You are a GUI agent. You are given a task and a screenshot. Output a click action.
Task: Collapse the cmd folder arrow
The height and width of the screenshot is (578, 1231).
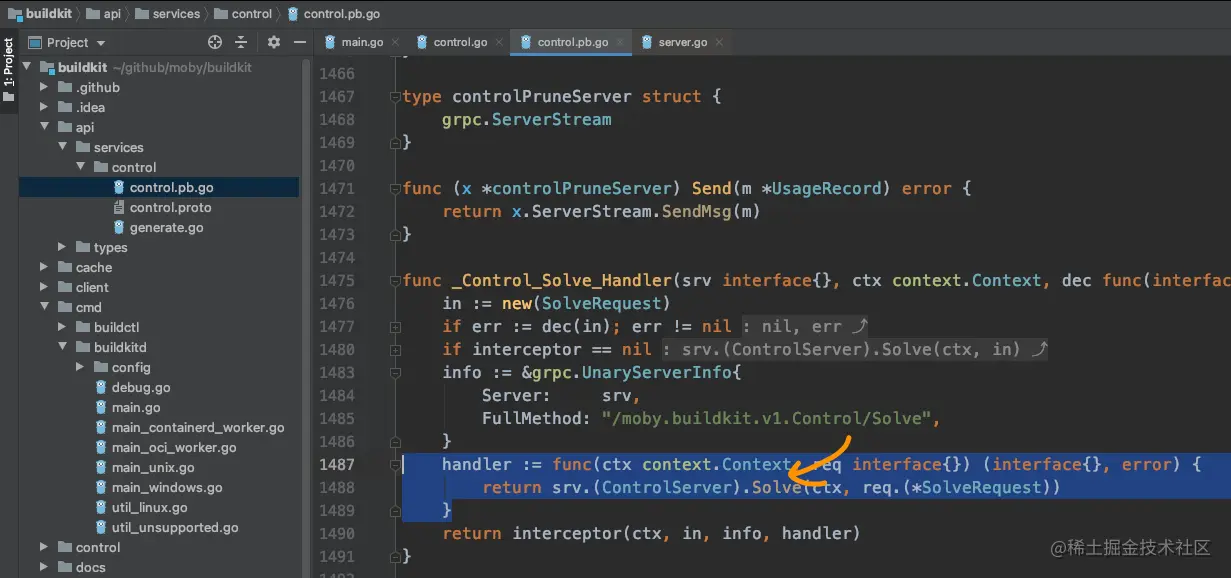coord(44,308)
